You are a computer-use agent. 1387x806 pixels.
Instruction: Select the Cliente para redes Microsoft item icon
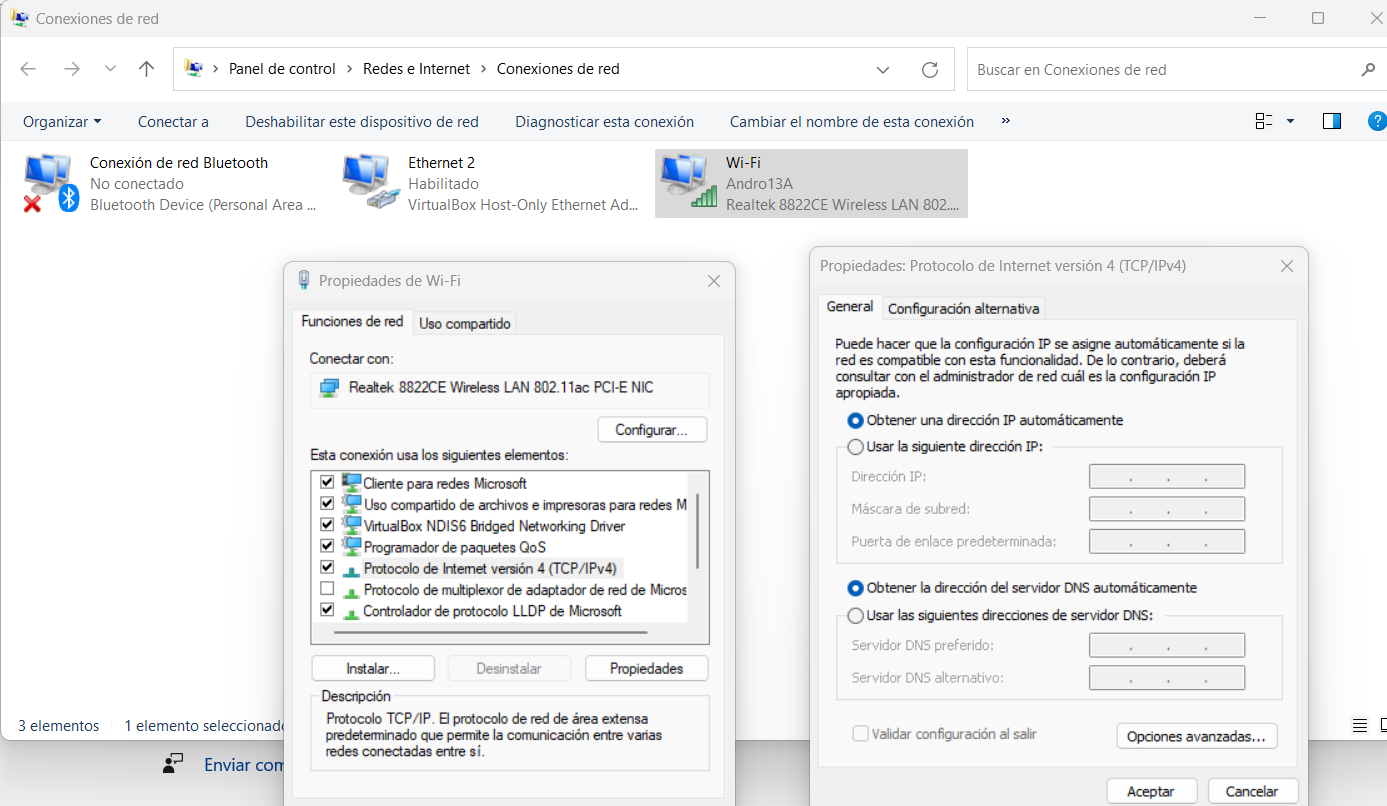tap(351, 482)
